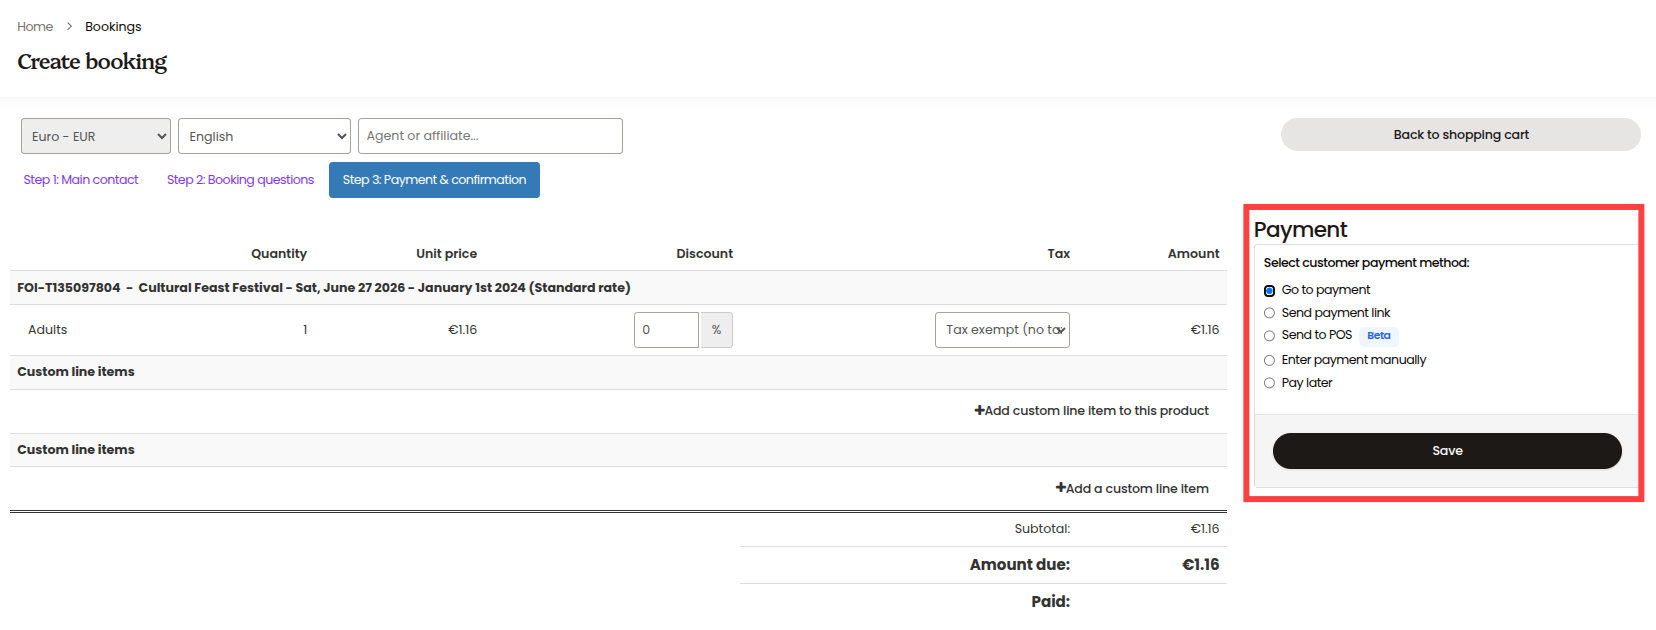
Task: Open the Home breadcrumb link
Action: tap(35, 27)
